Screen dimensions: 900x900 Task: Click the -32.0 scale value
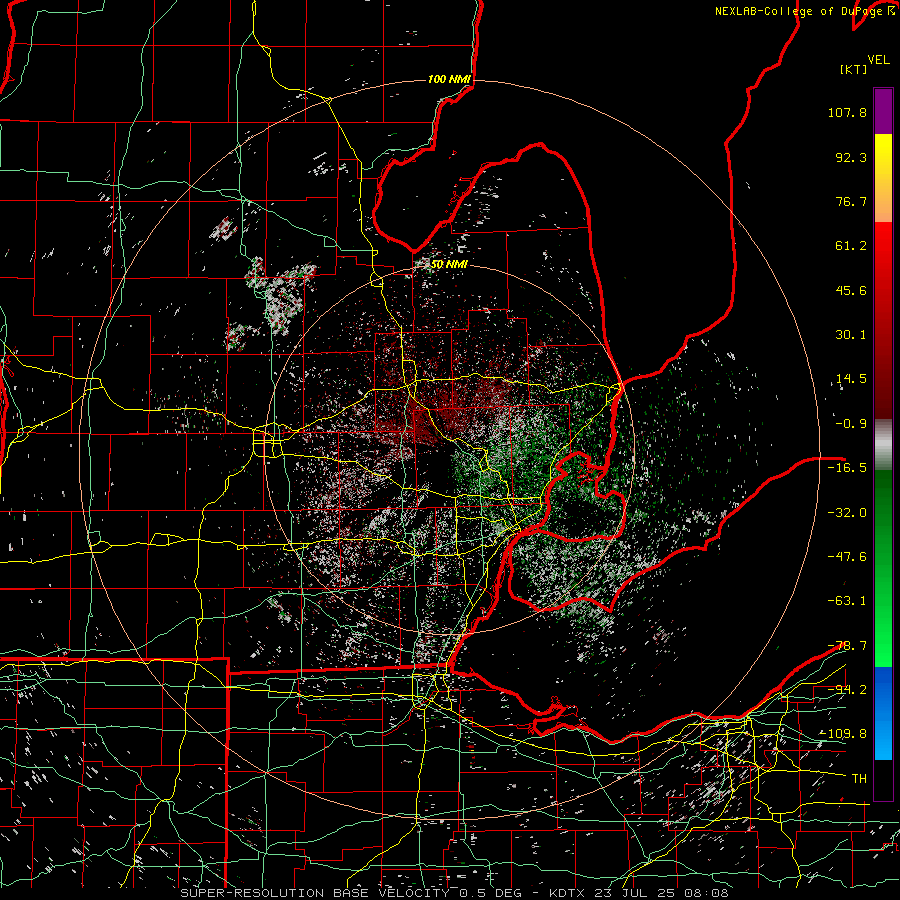[x=847, y=512]
